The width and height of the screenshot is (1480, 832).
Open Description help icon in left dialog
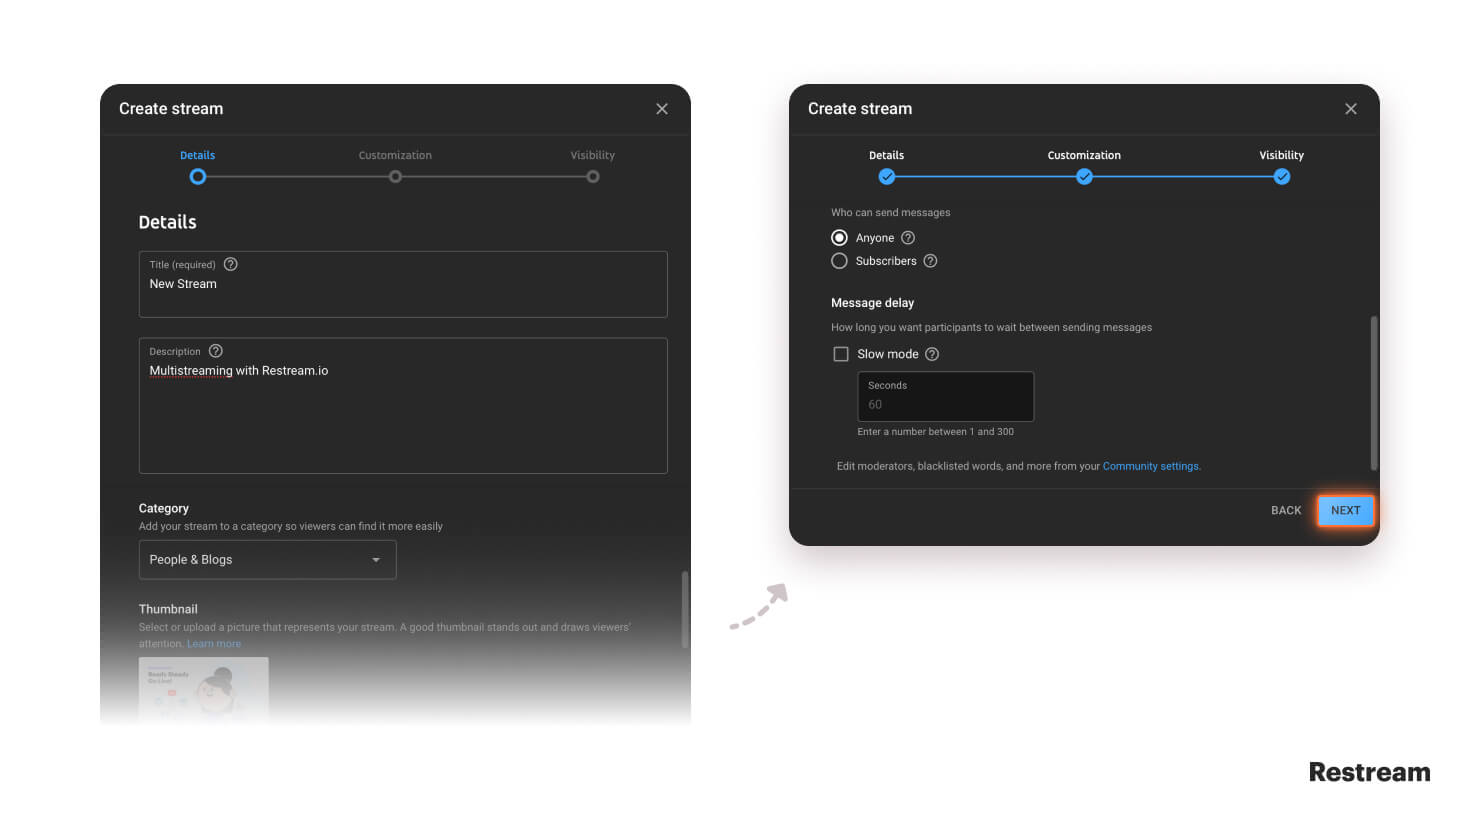(216, 351)
